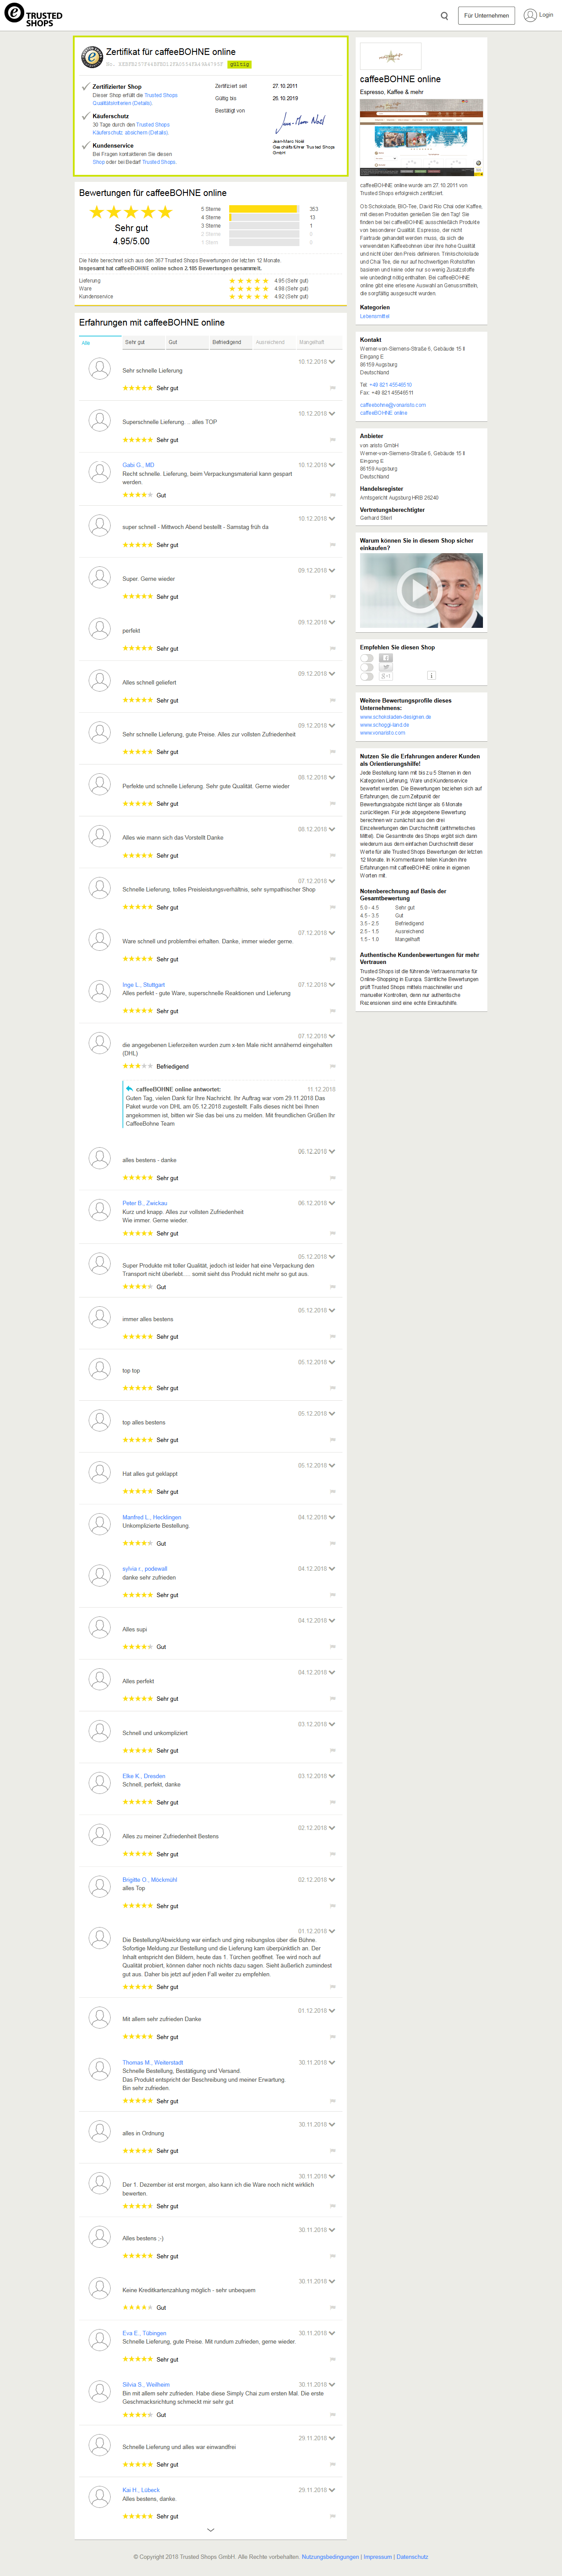This screenshot has width=562, height=2576.
Task: Open 'Qualitätskriterien (Details)' link
Action: coord(123,103)
